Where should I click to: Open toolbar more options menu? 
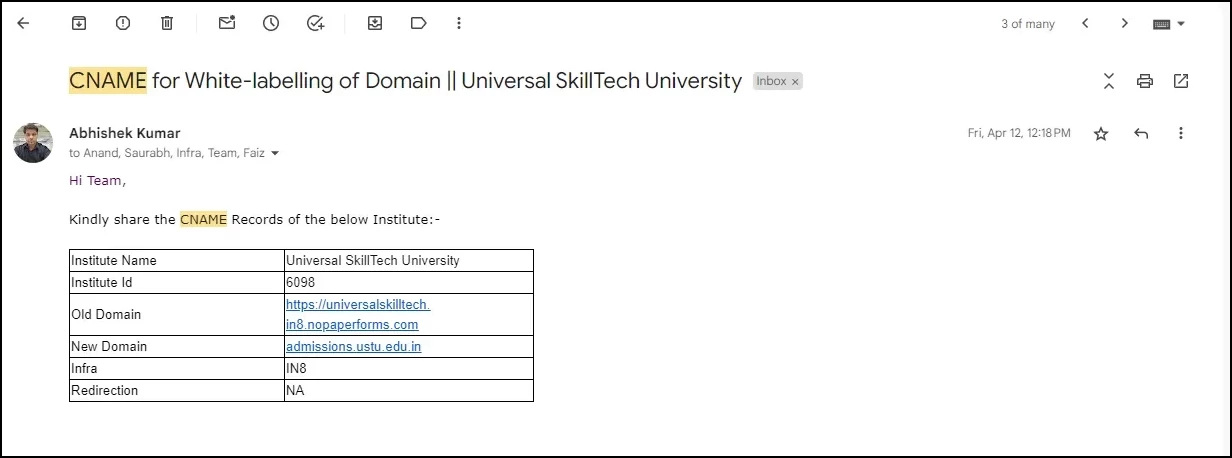coord(459,23)
